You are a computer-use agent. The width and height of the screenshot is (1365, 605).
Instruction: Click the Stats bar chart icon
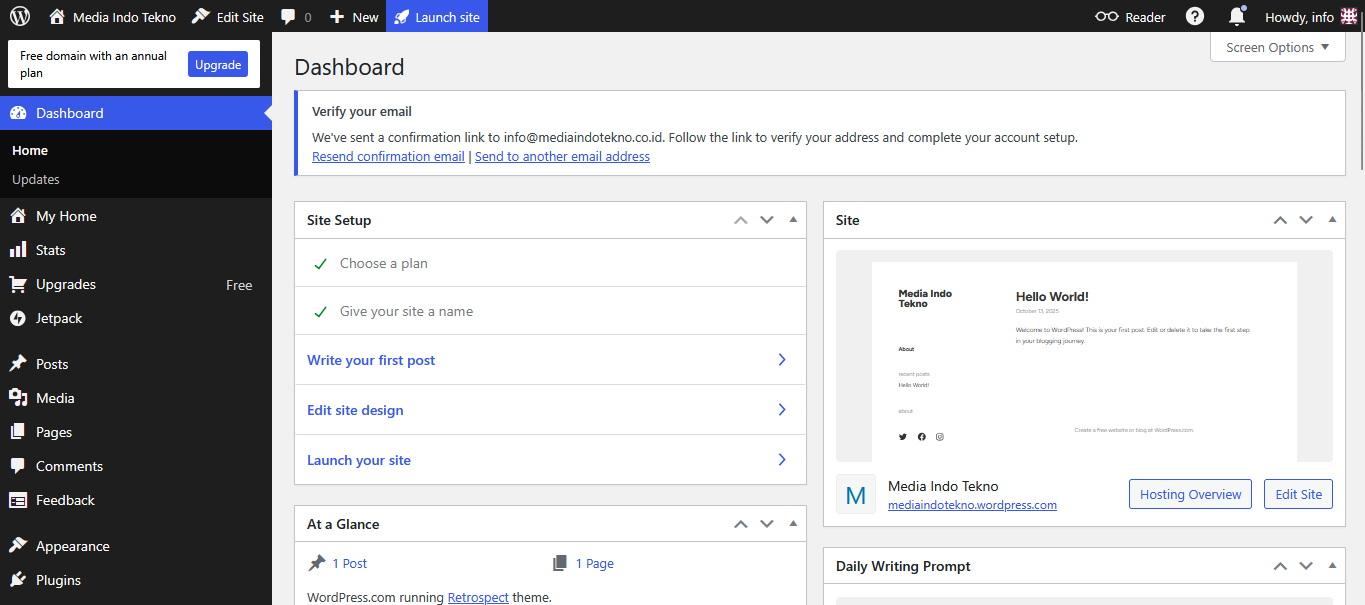(x=18, y=250)
